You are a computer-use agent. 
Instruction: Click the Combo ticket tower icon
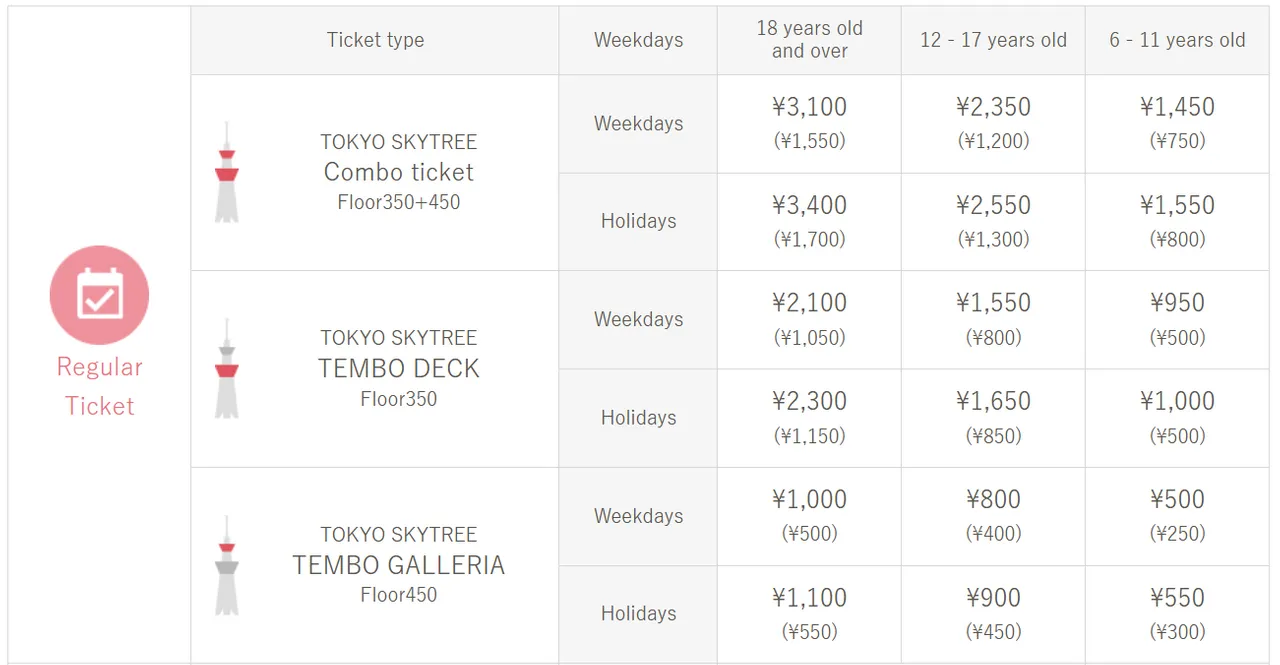[x=227, y=172]
